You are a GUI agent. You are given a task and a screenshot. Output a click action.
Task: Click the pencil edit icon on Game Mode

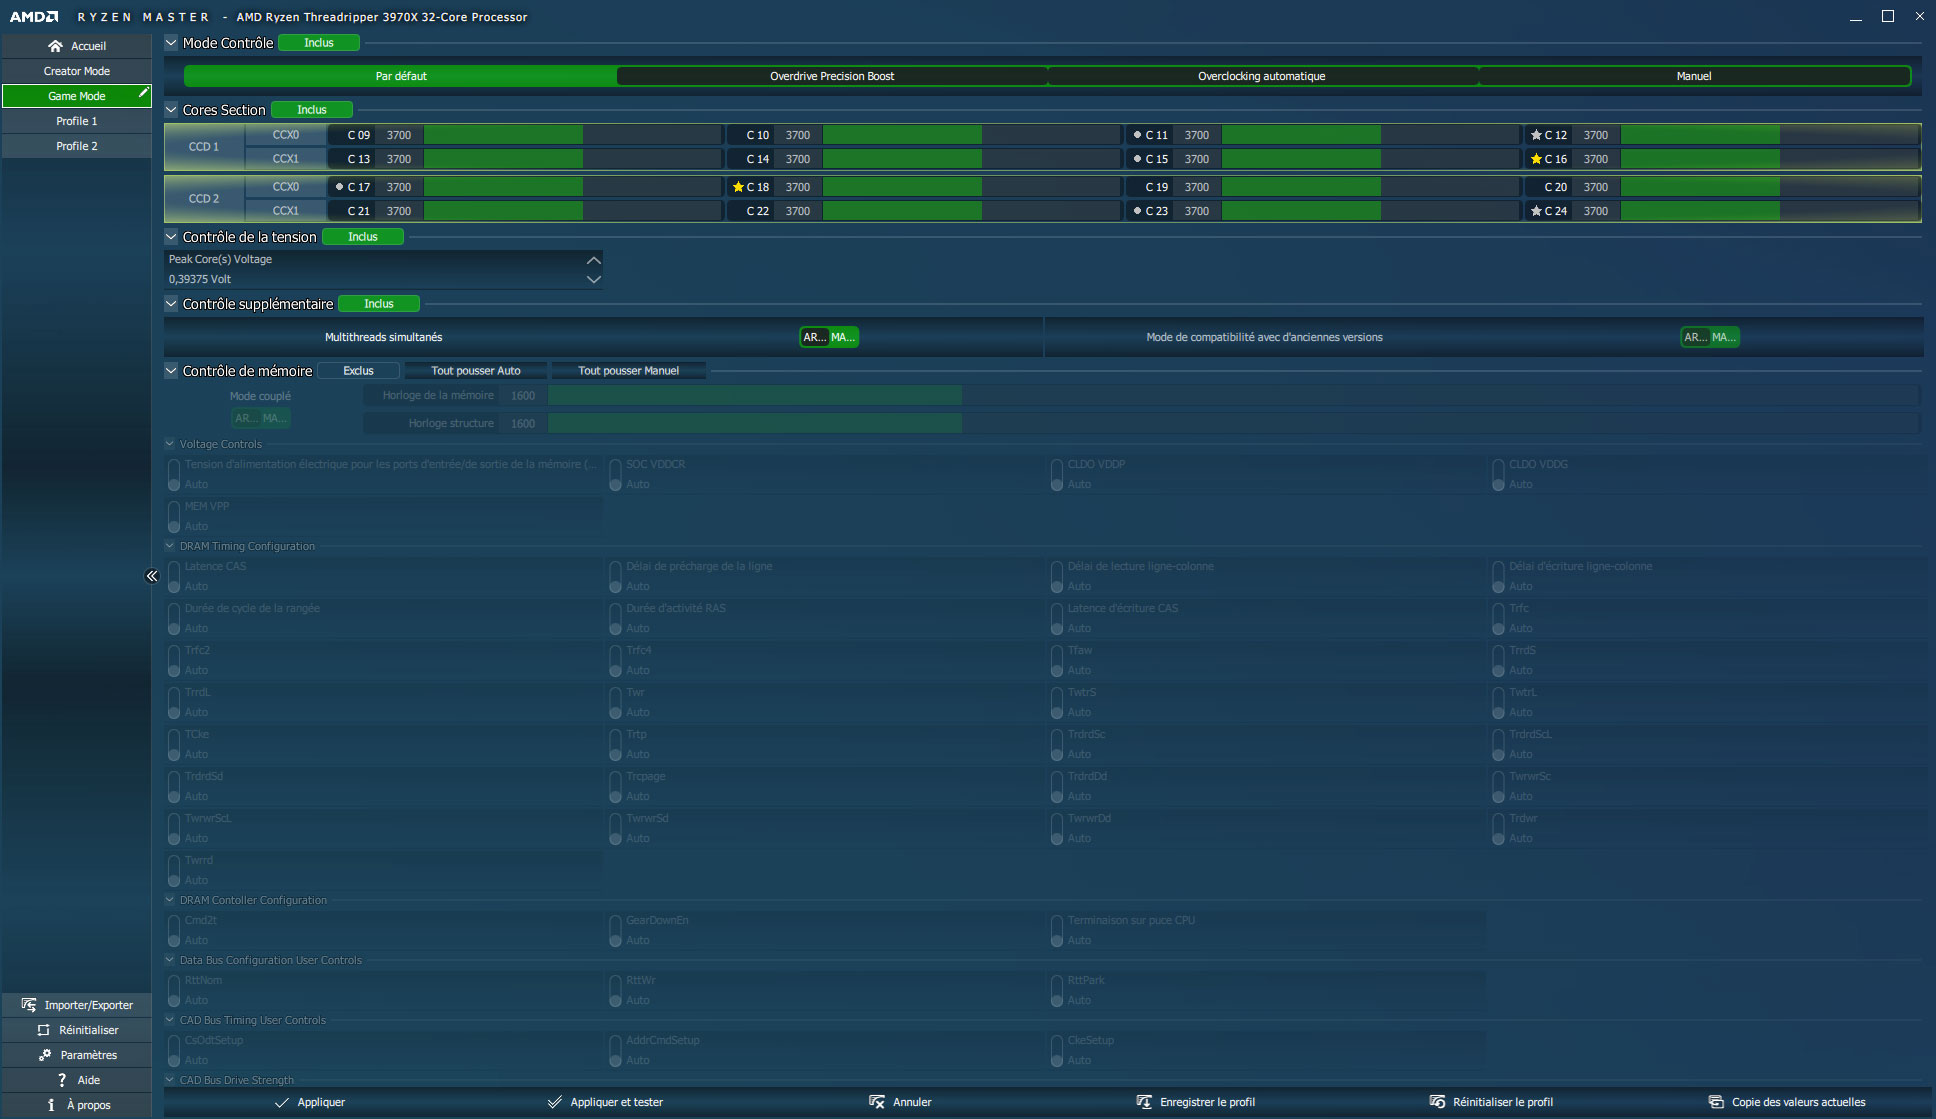[x=143, y=93]
